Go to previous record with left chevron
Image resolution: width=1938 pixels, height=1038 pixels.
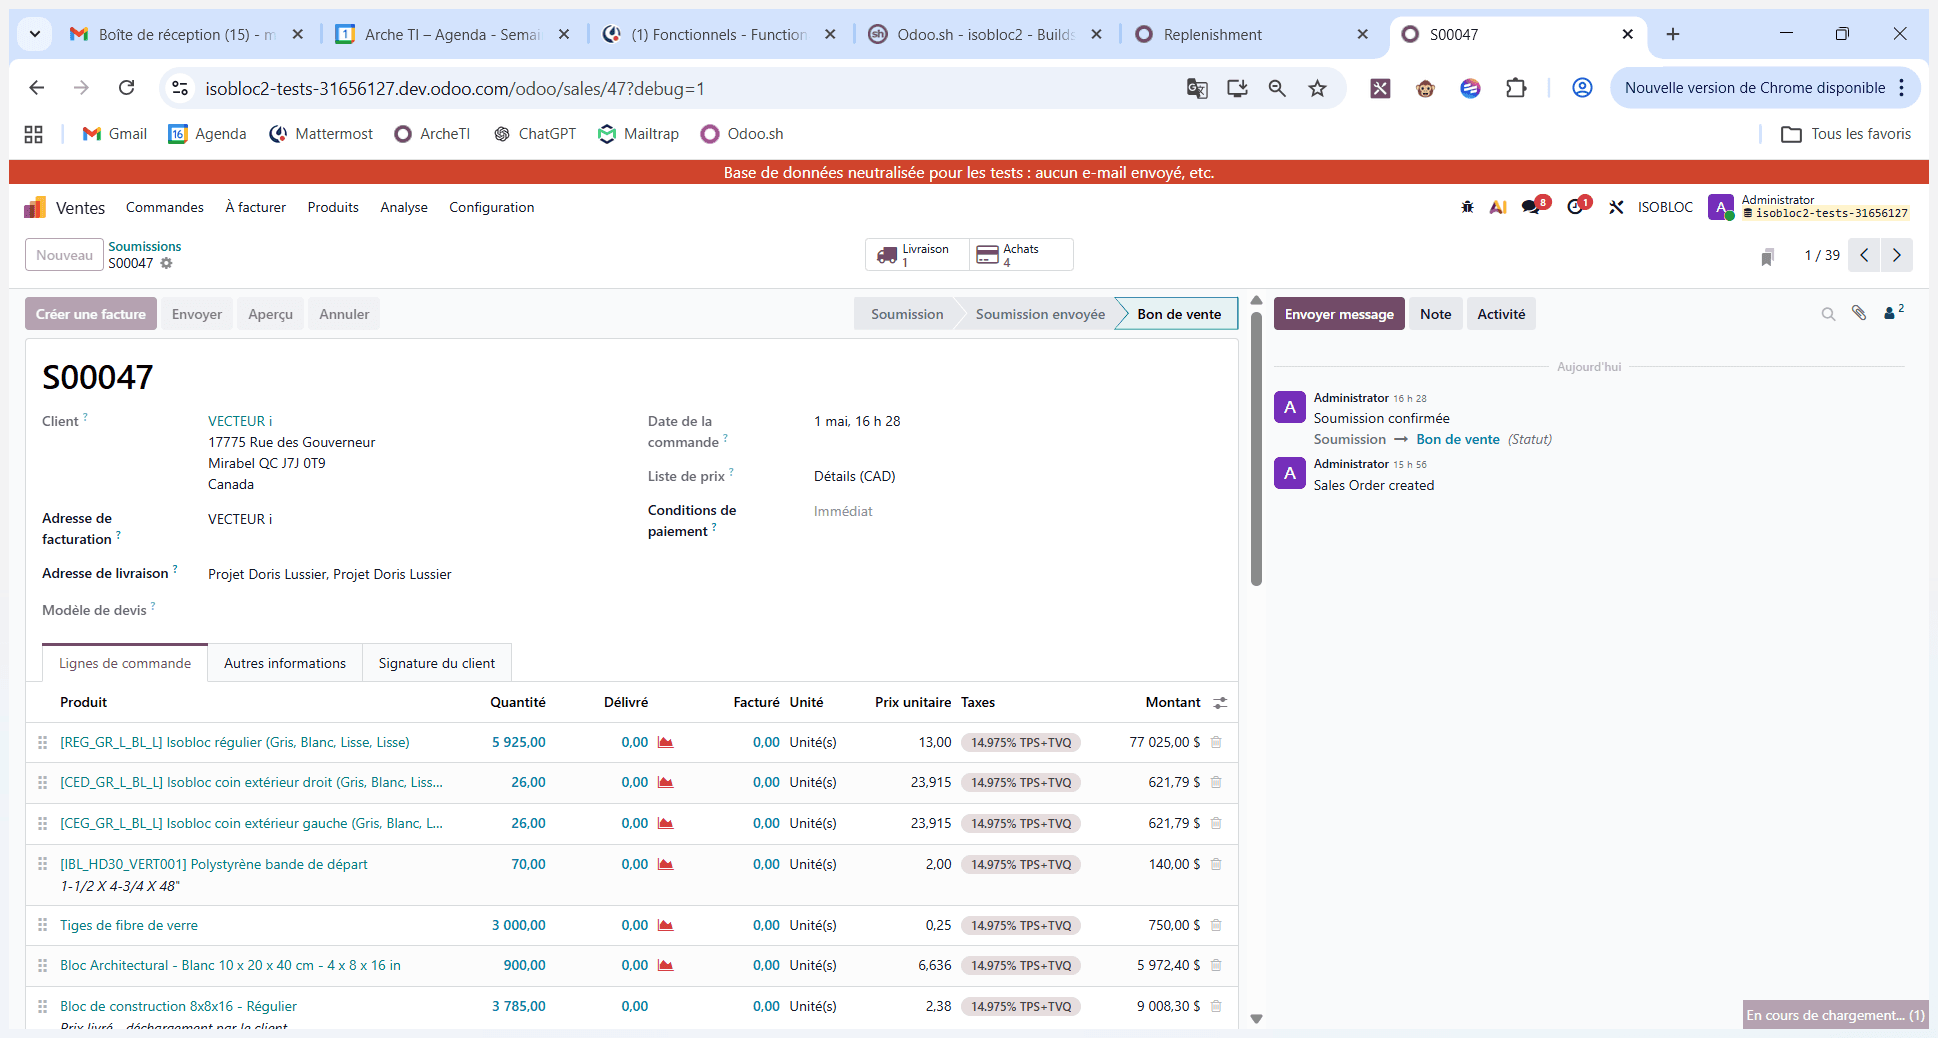1864,255
